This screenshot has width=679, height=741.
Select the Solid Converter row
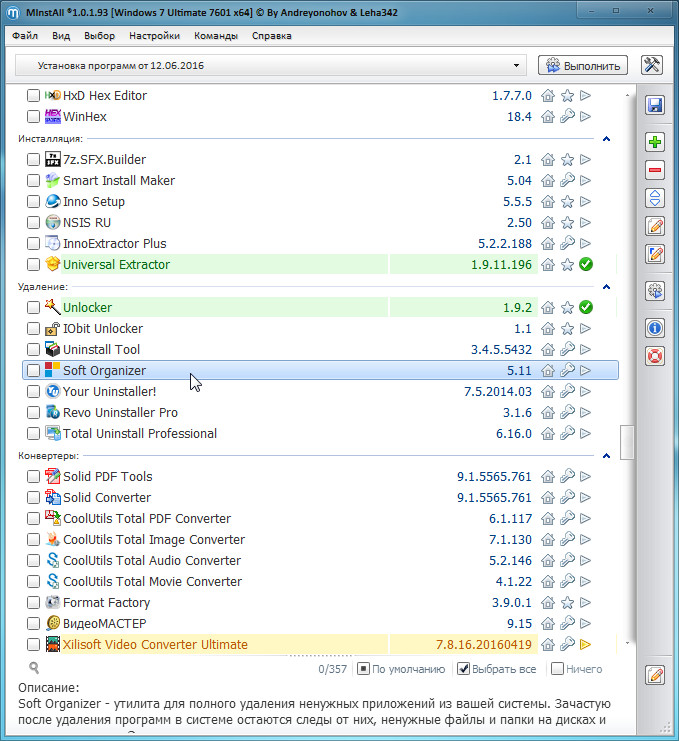(320, 498)
